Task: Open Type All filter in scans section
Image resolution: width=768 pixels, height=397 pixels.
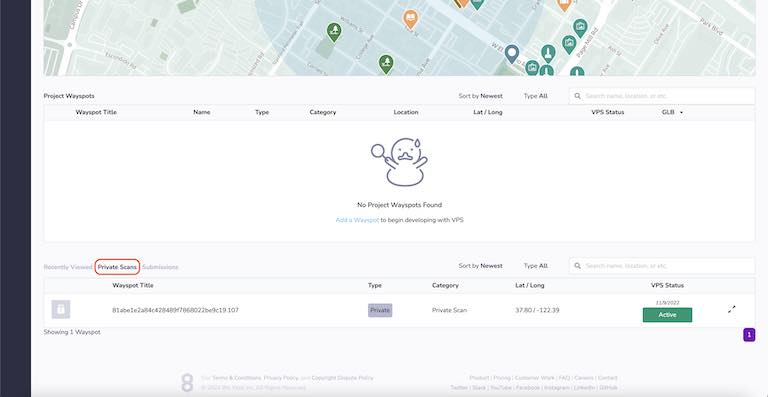Action: pos(535,266)
